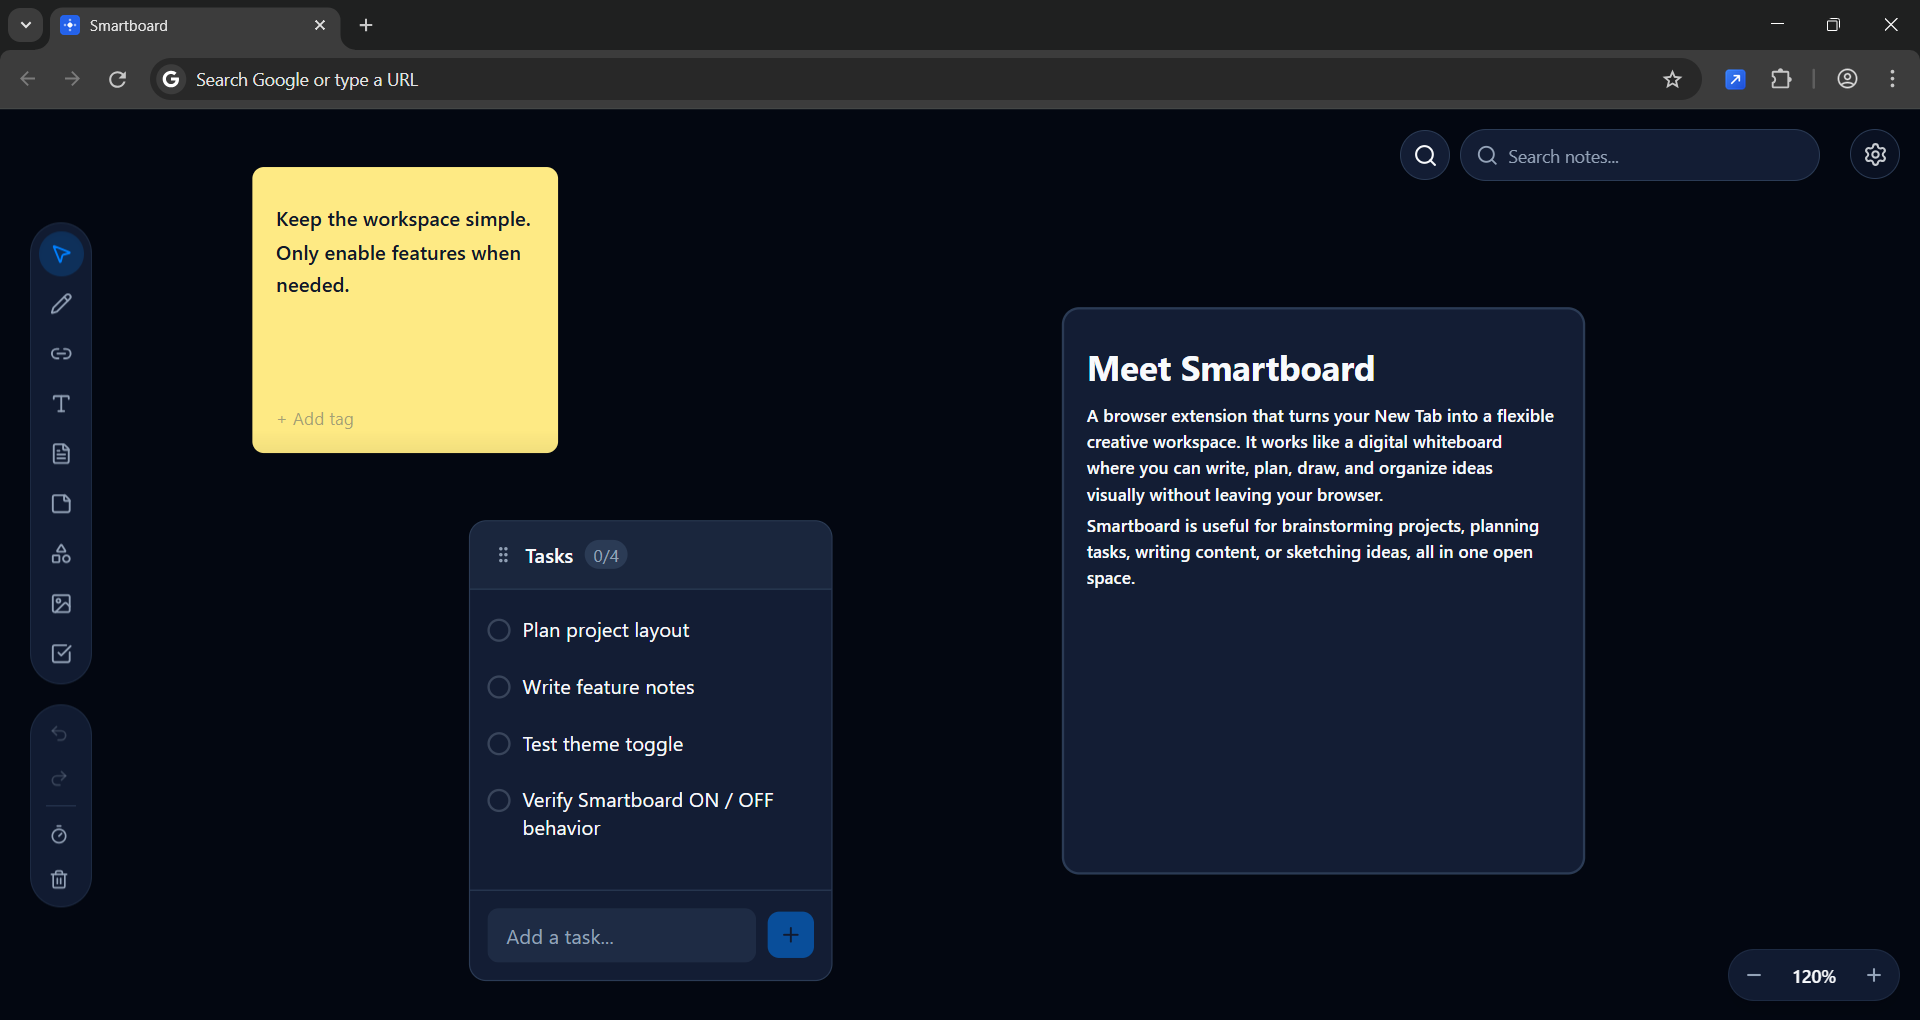Open the image insert tool
Viewport: 1920px width, 1020px height.
(x=61, y=603)
